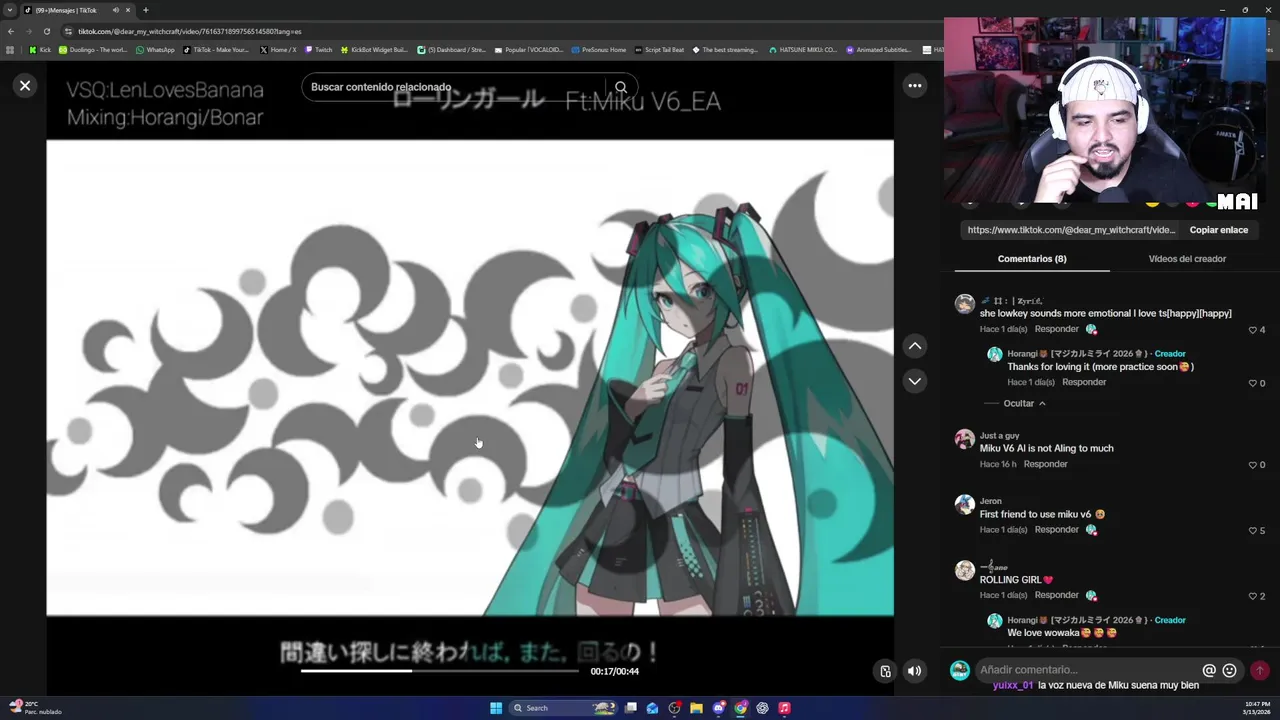Open Task View on the taskbar
Screen dimensions: 1280x720
coord(631,708)
